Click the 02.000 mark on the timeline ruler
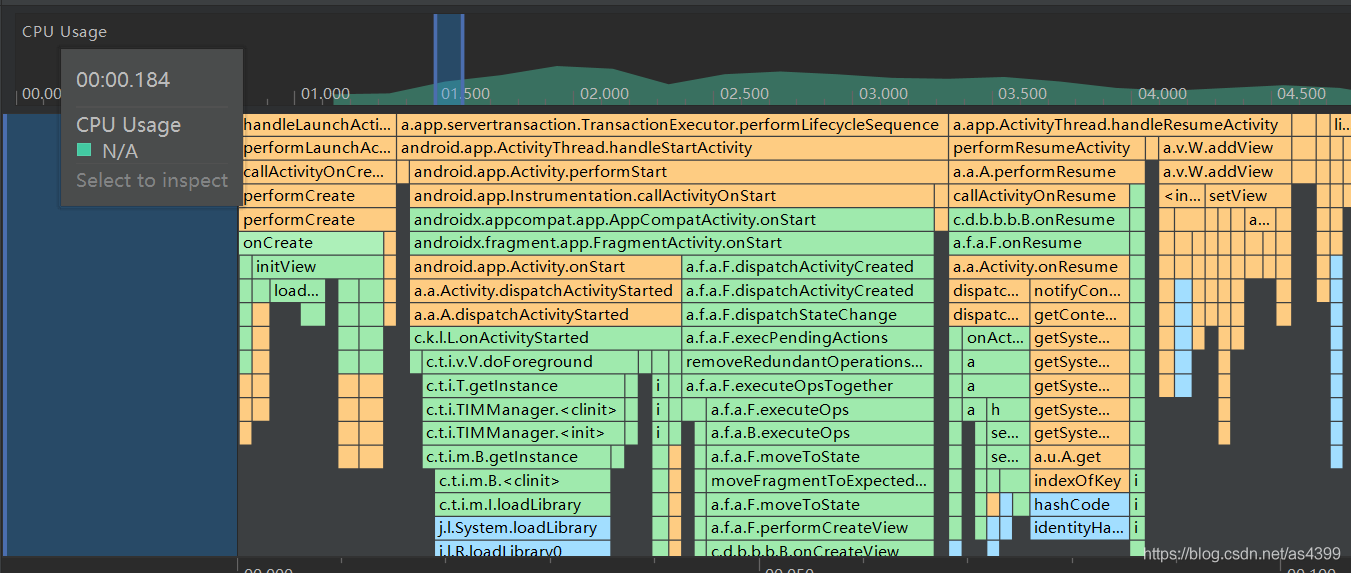Screen dimensions: 1351x573 coord(604,94)
